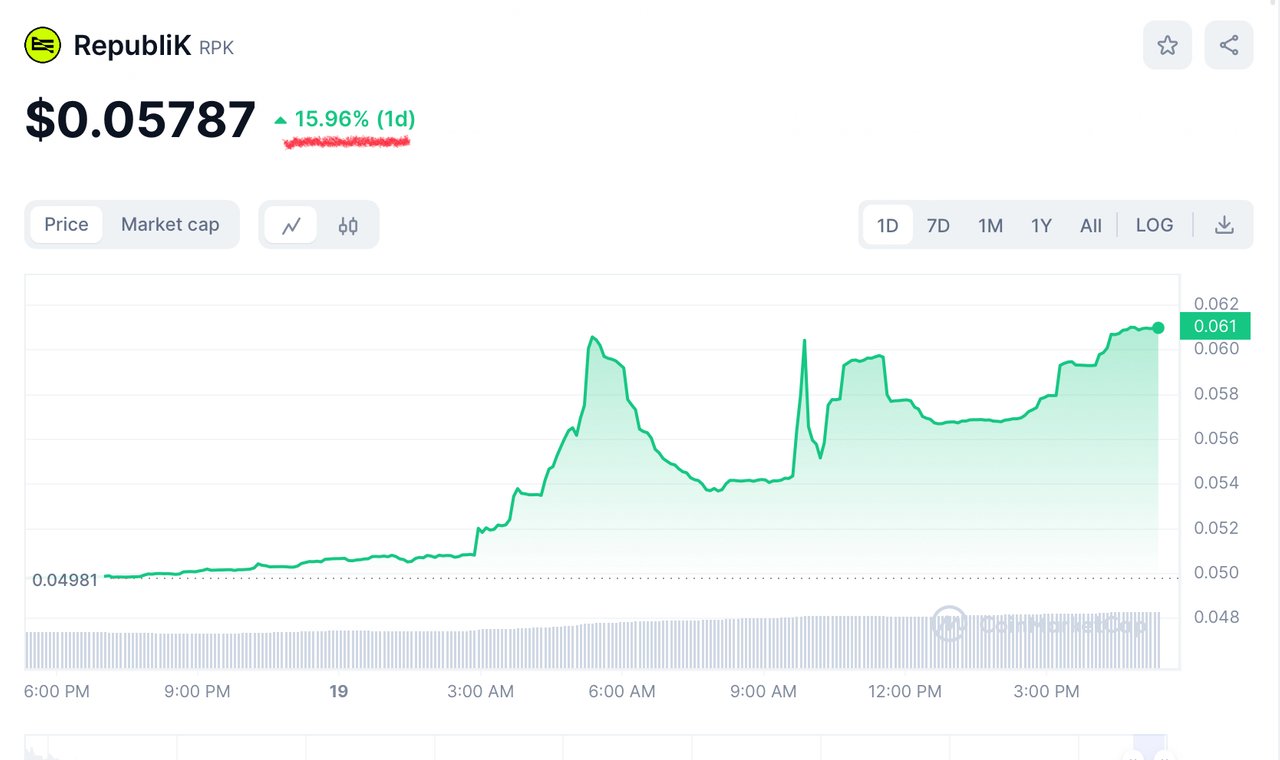Click the 0.050 price axis label
This screenshot has height=760, width=1280.
tap(1216, 573)
